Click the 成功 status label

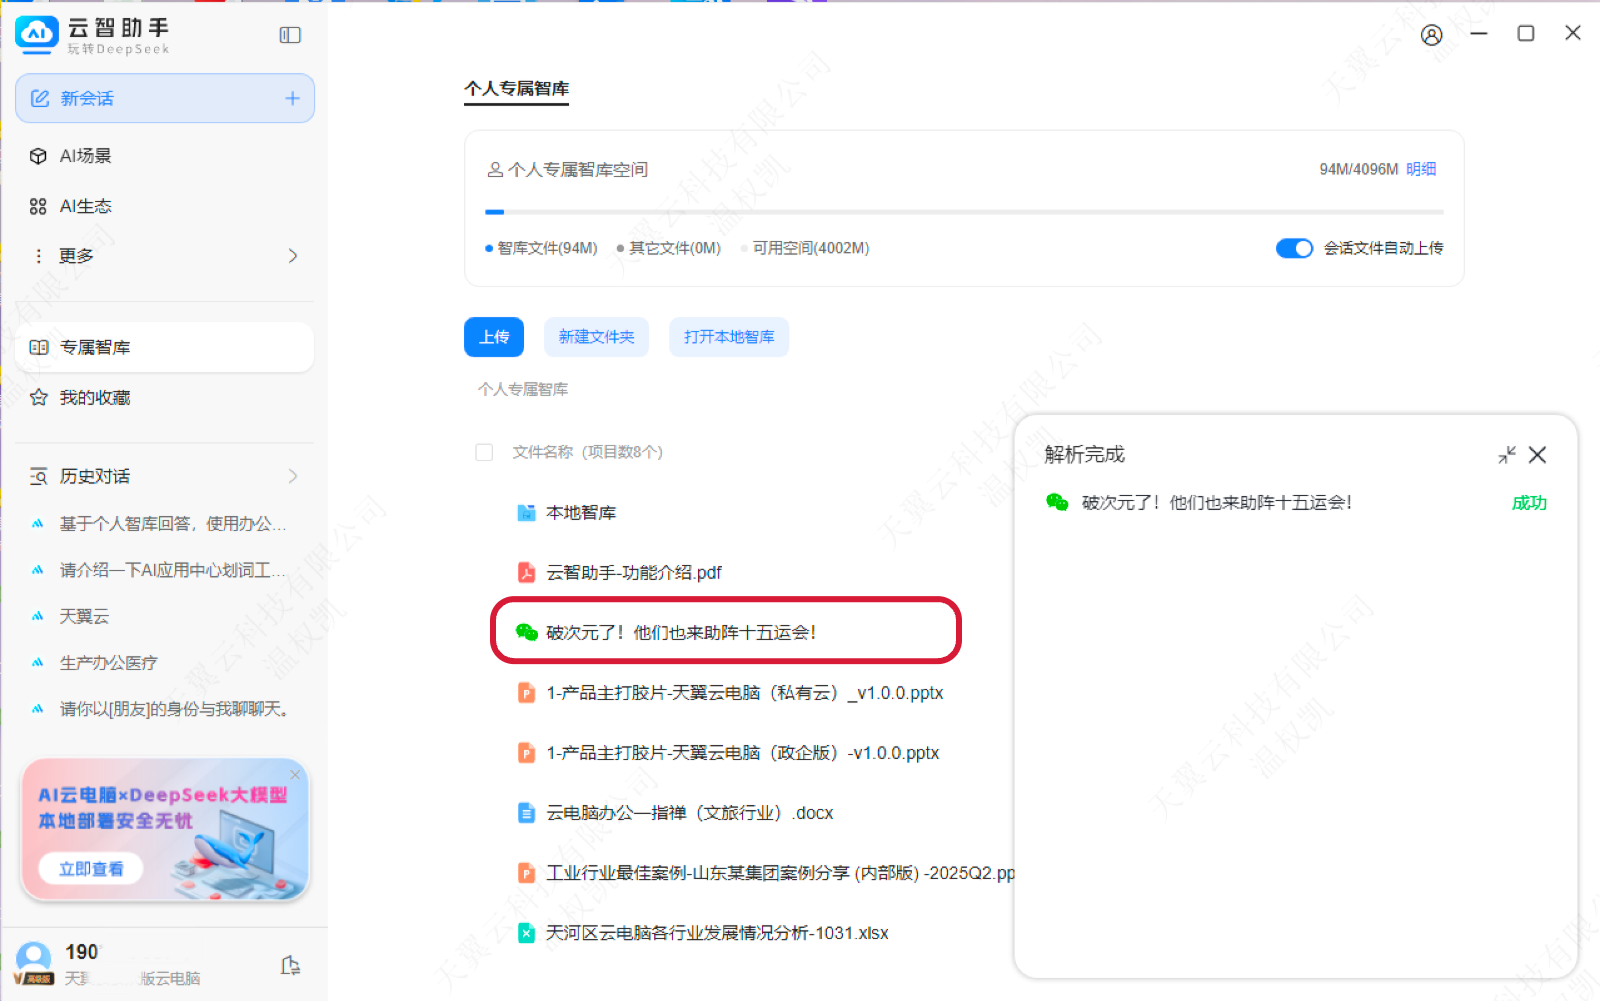tap(1529, 503)
